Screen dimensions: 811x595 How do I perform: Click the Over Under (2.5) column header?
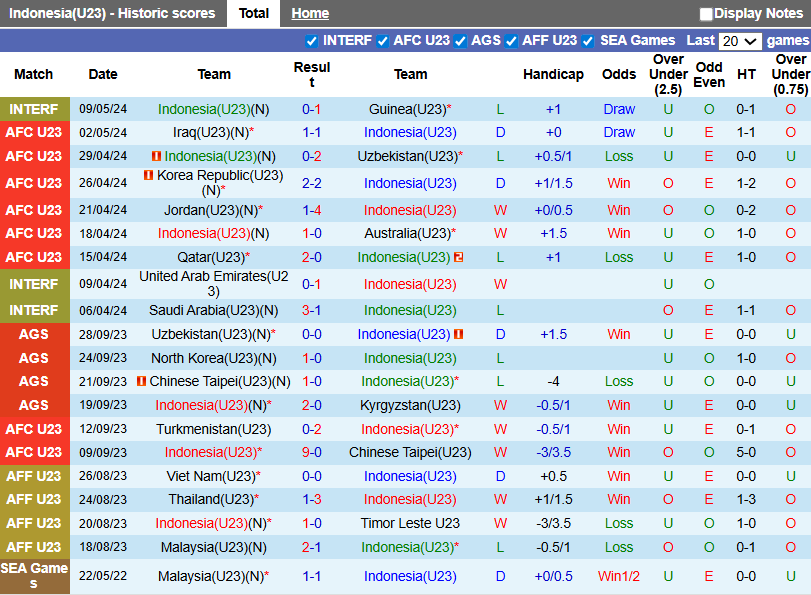coord(668,75)
